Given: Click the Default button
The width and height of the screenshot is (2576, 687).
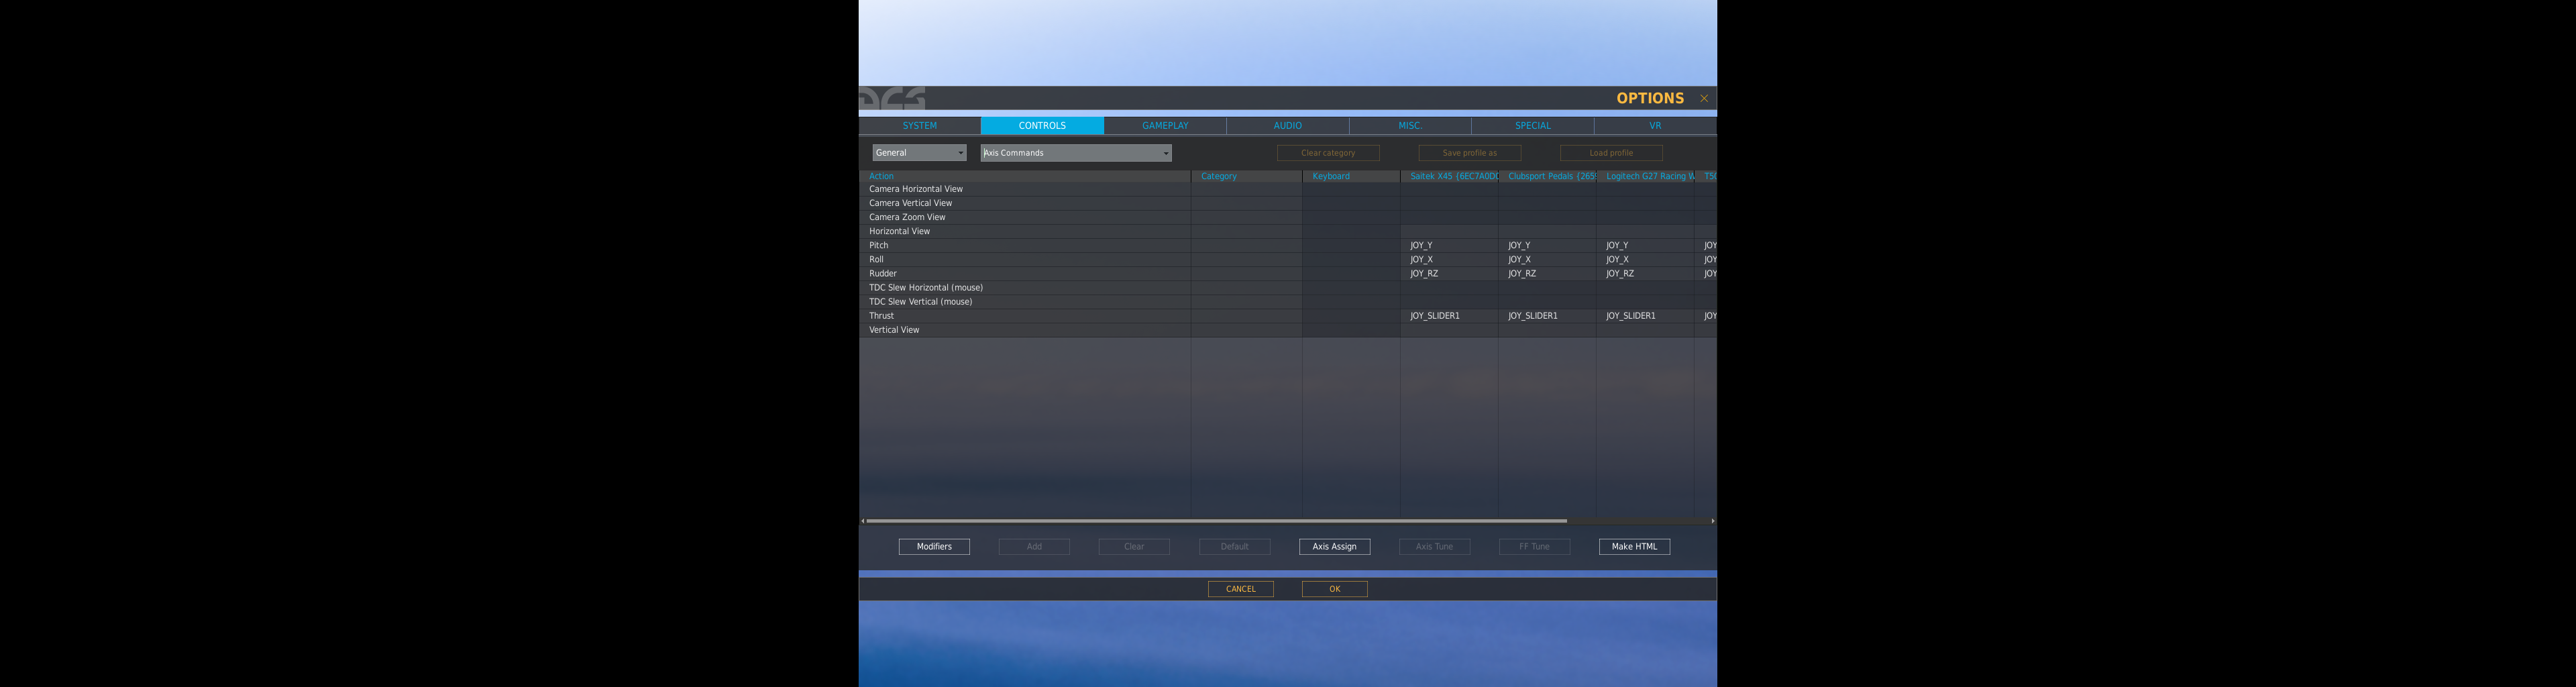Looking at the screenshot, I should [1234, 547].
